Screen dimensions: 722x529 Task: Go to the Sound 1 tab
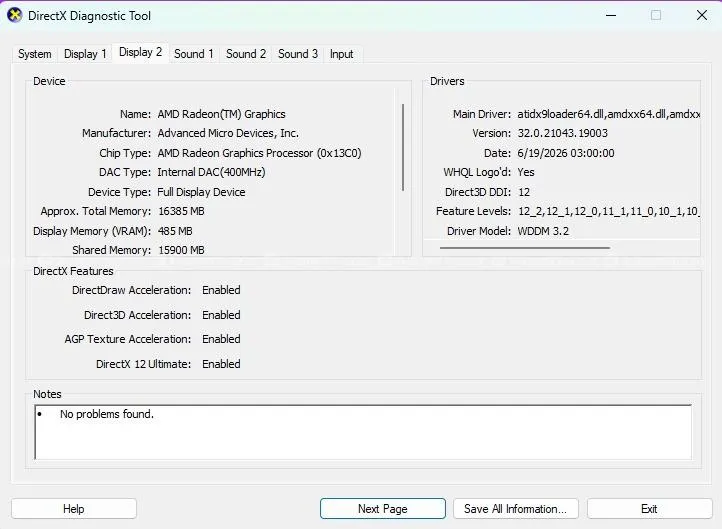[x=194, y=54]
